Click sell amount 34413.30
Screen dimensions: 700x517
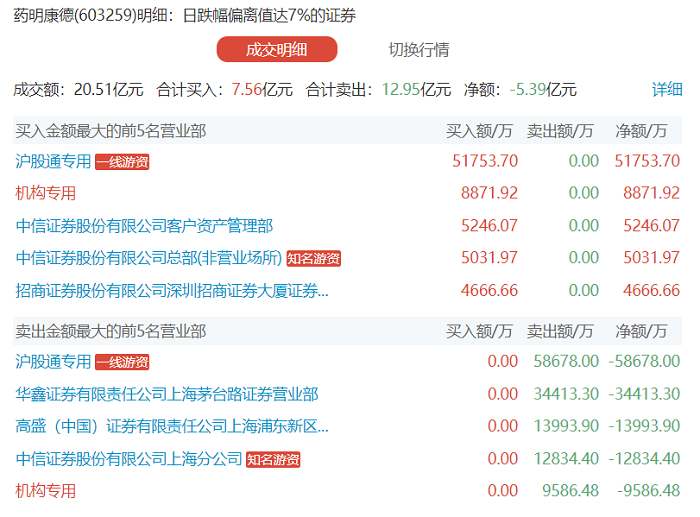[x=566, y=394]
